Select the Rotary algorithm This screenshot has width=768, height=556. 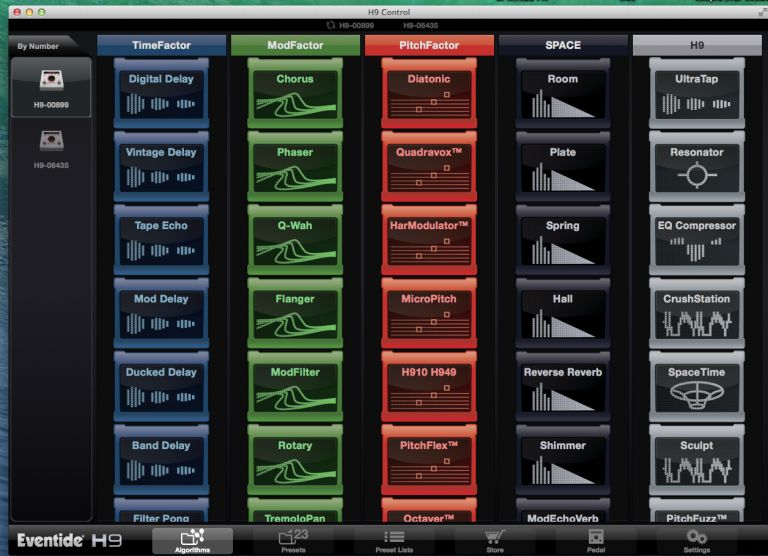point(295,460)
